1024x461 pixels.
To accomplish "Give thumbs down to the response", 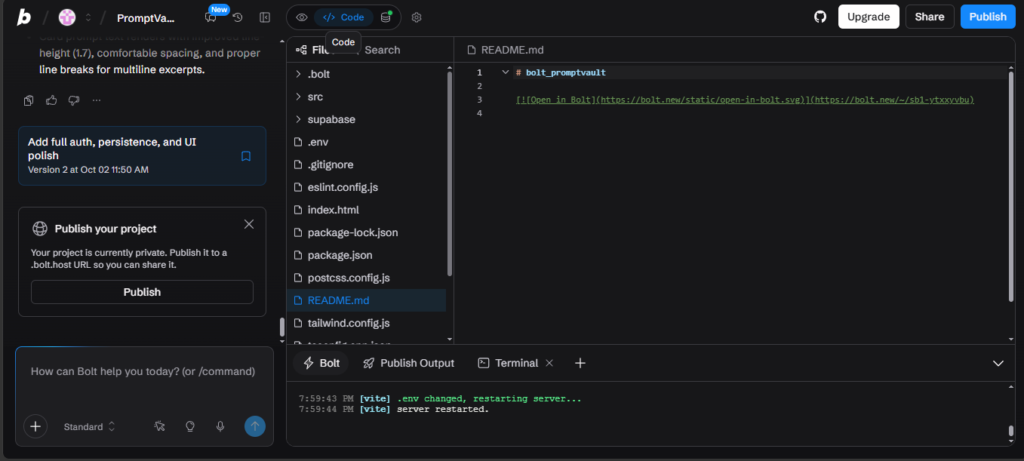I will (x=74, y=101).
